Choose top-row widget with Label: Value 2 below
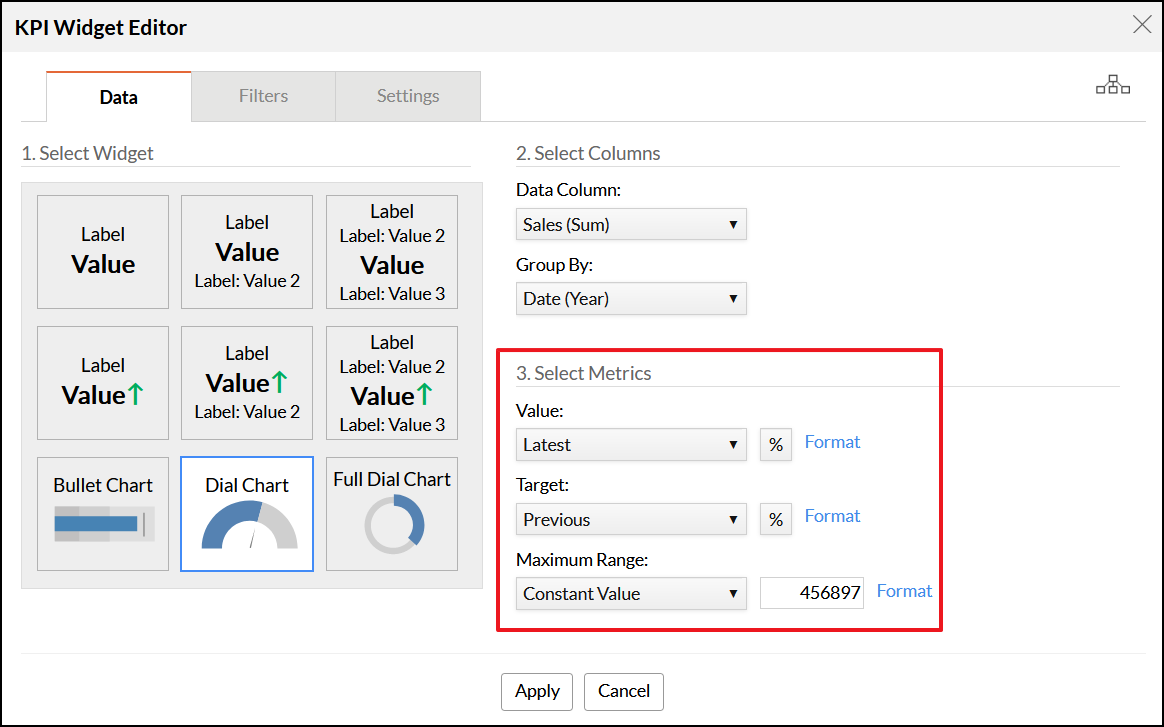Image resolution: width=1164 pixels, height=727 pixels. 247,252
